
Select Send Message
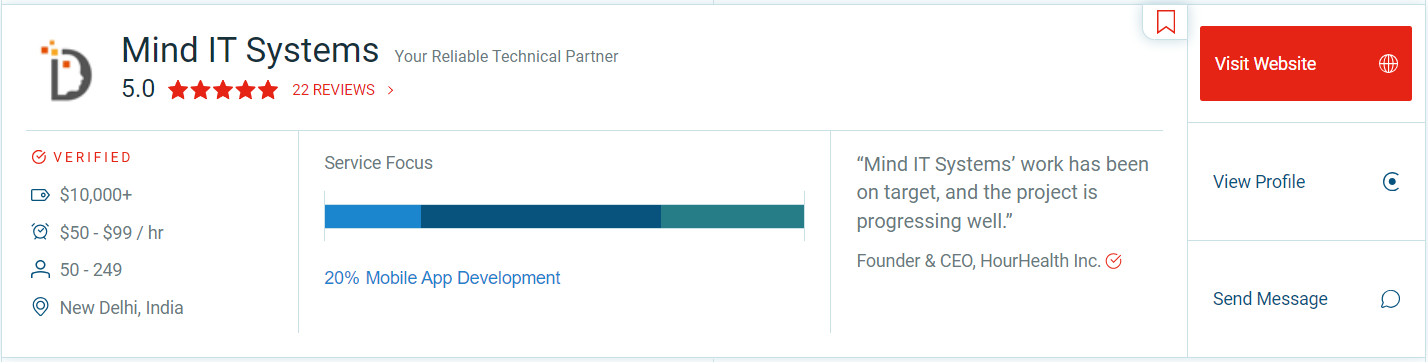pyautogui.click(x=1306, y=299)
